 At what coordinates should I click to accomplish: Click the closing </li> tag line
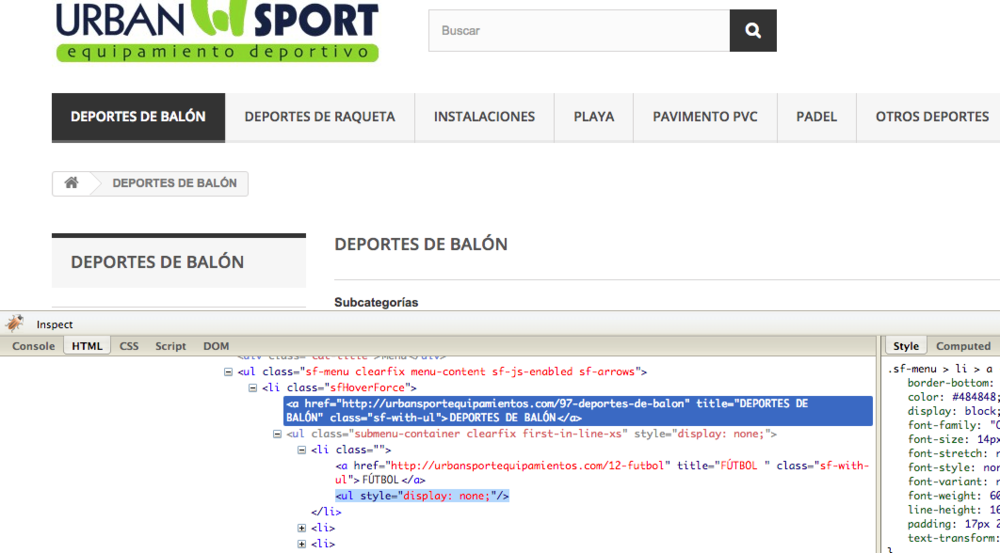point(326,512)
